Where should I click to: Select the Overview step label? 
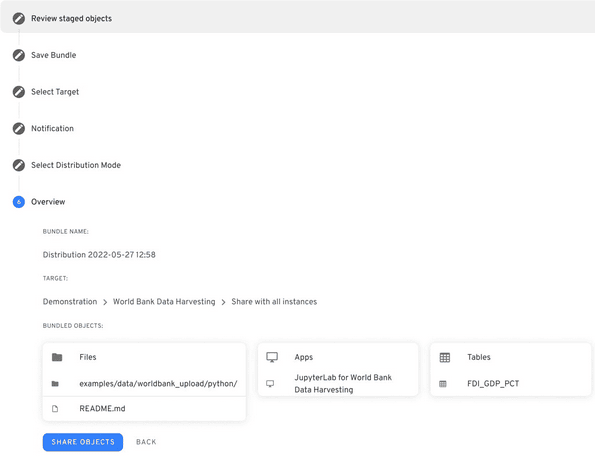click(48, 202)
